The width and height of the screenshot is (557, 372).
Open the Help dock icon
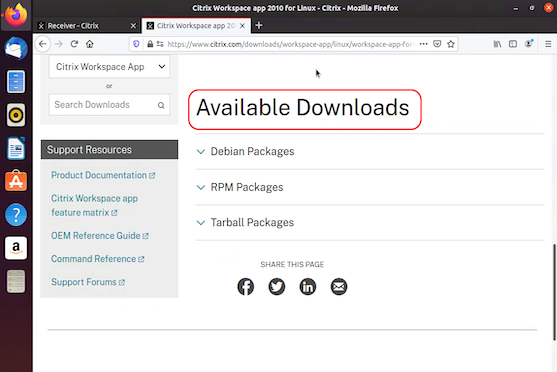[x=16, y=215]
